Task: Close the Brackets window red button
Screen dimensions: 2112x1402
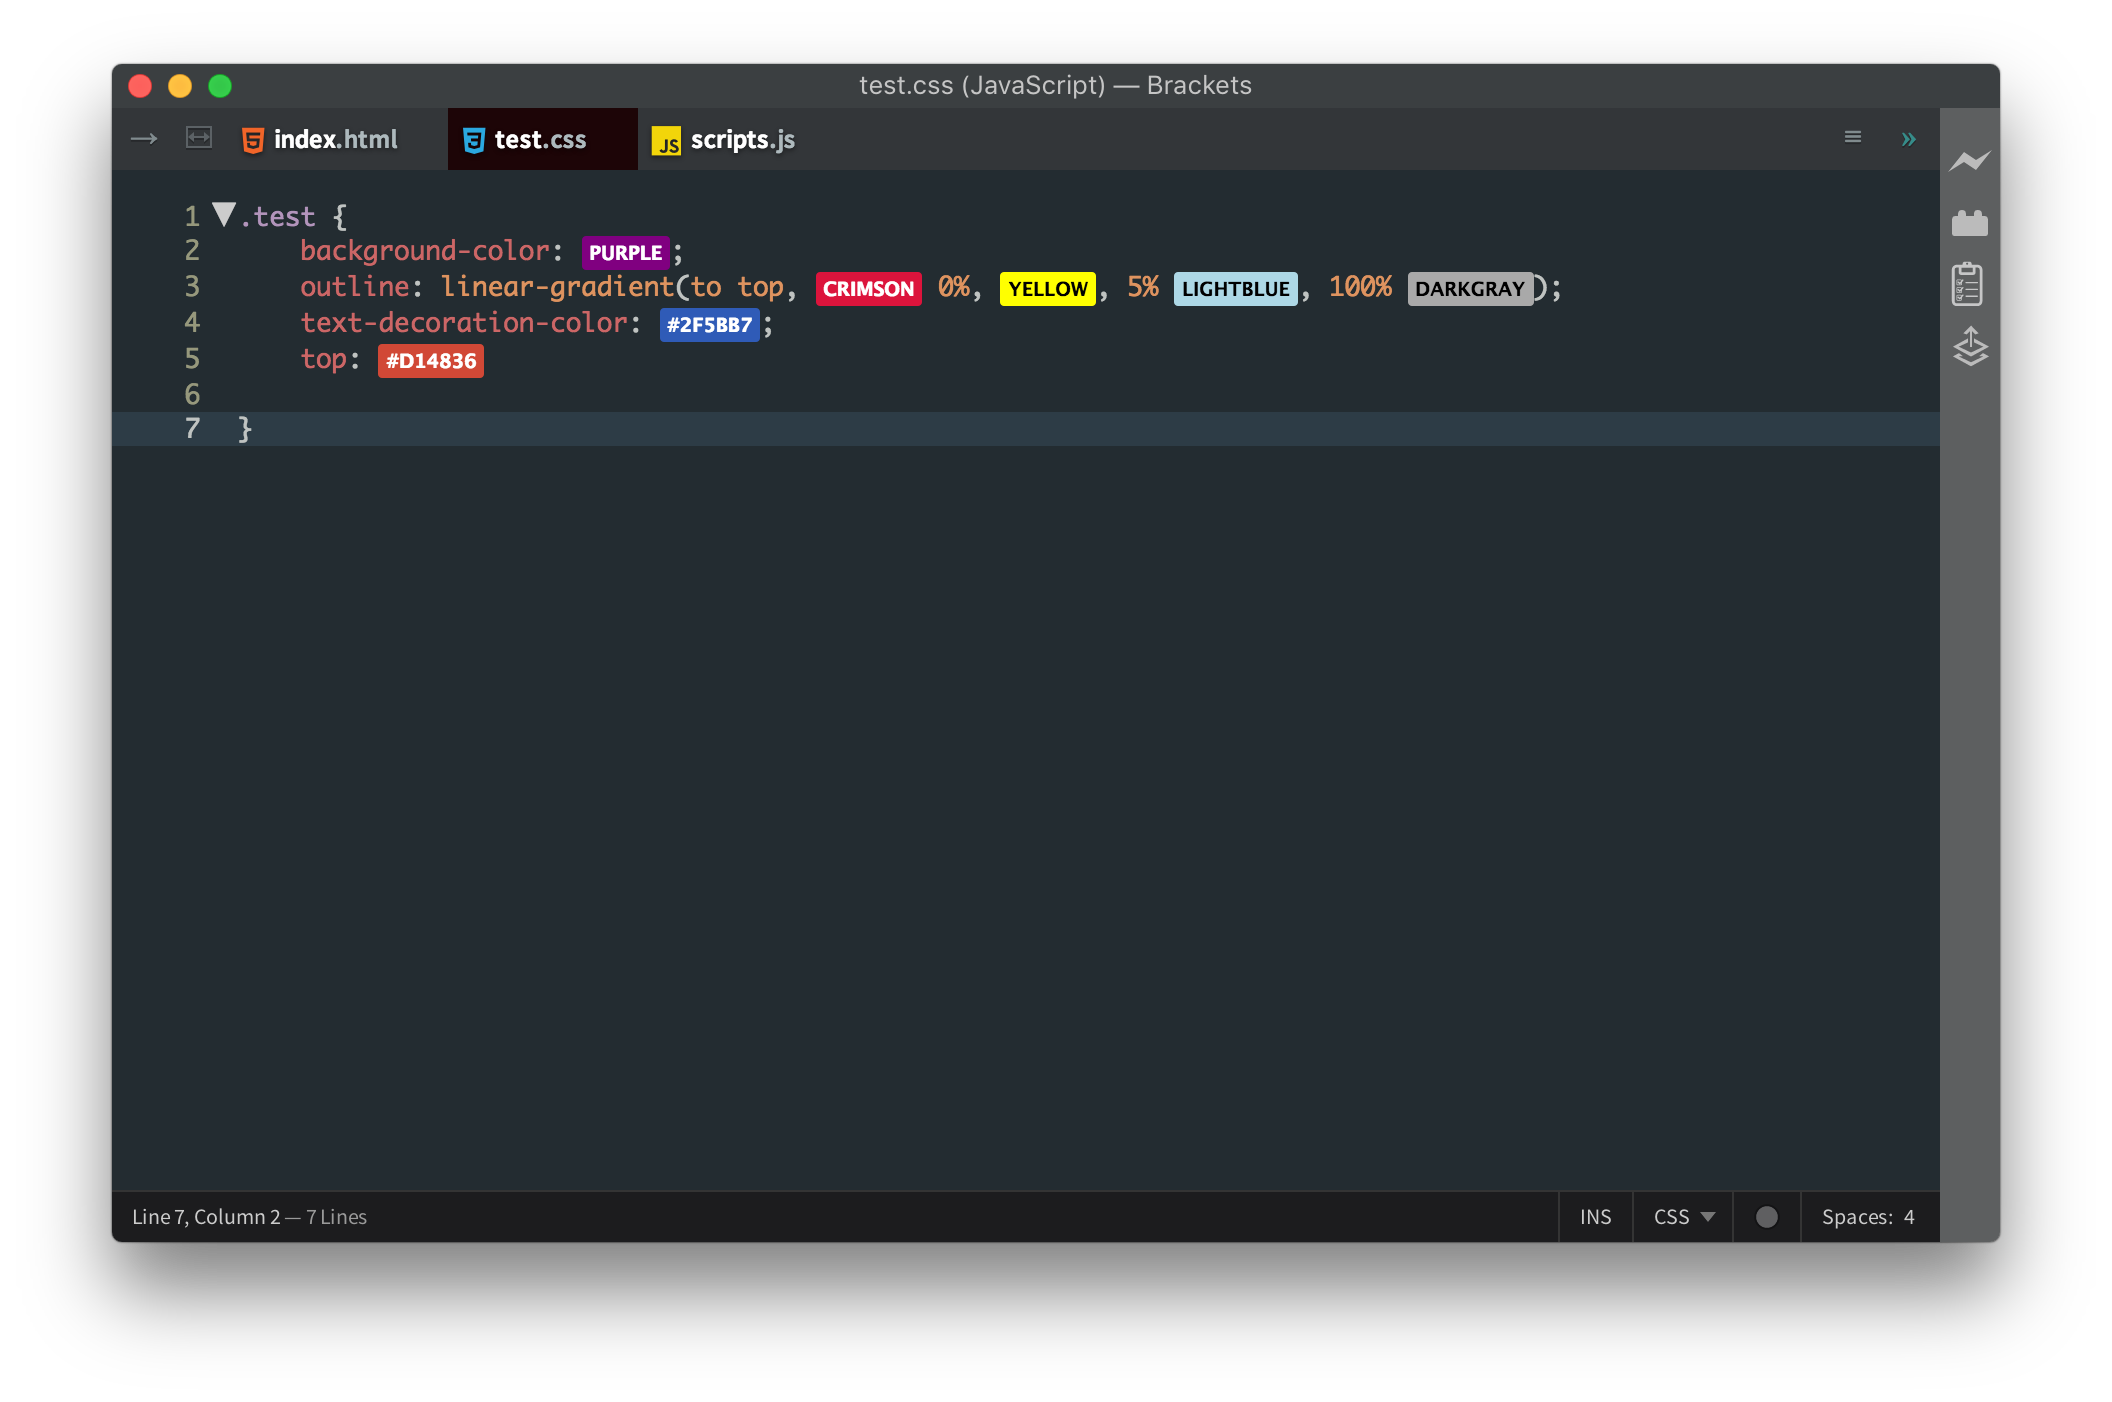Action: click(140, 86)
